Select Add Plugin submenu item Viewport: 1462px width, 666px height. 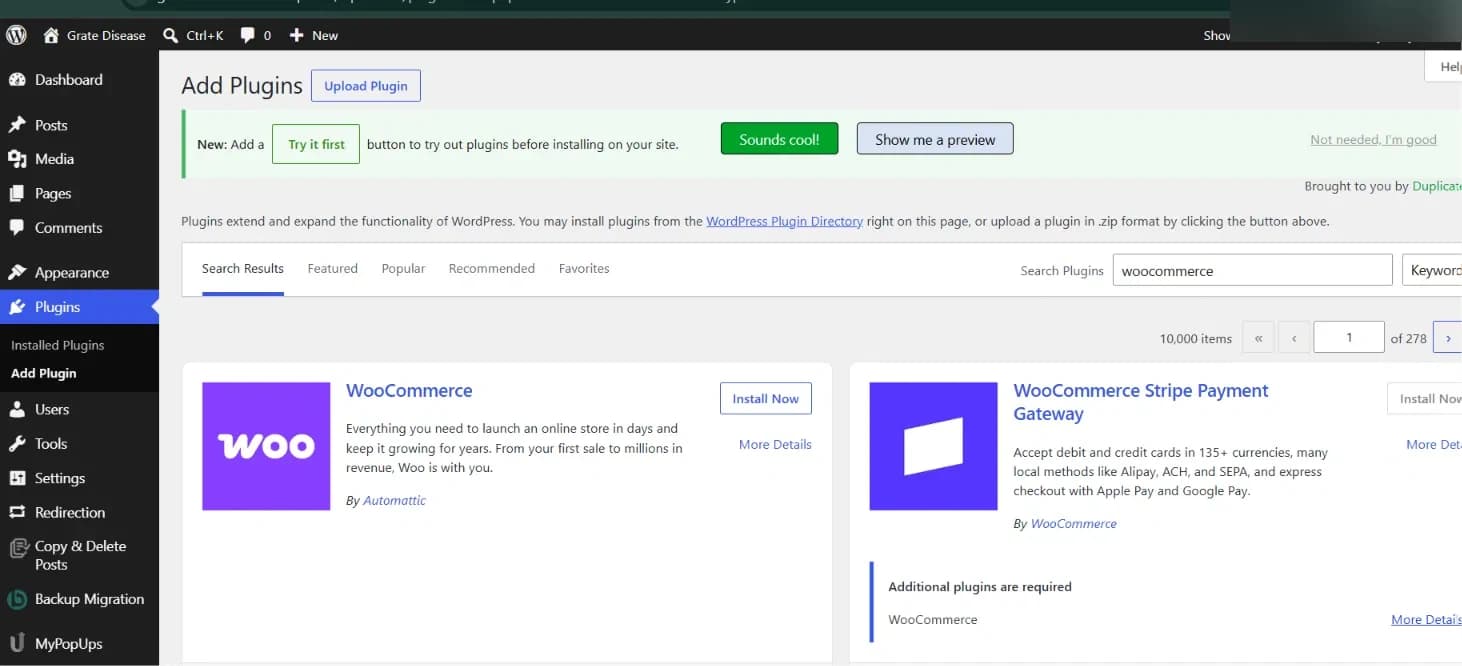coord(44,373)
